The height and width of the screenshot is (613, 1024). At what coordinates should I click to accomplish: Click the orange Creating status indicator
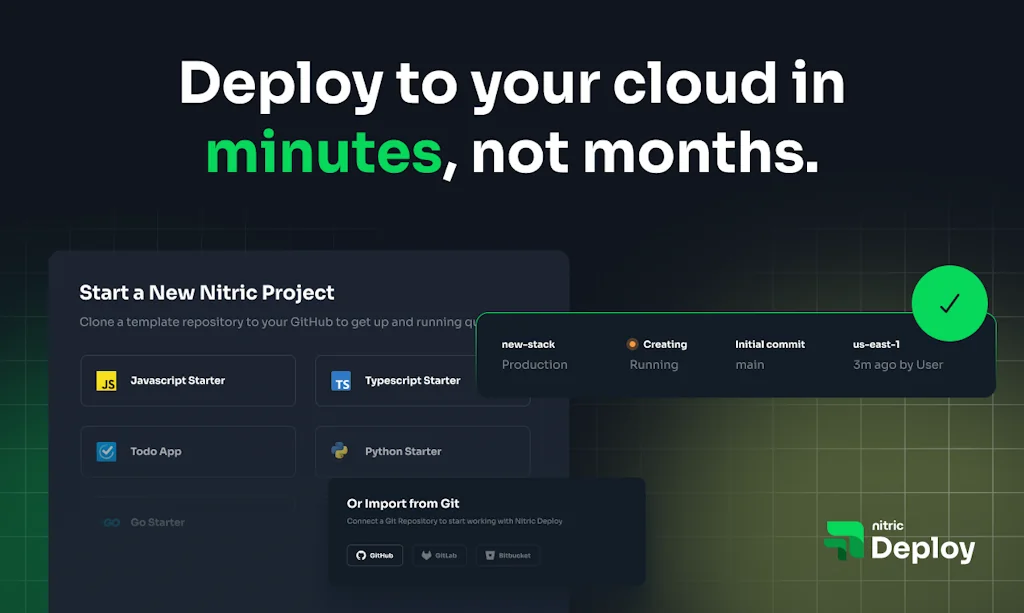click(x=630, y=344)
